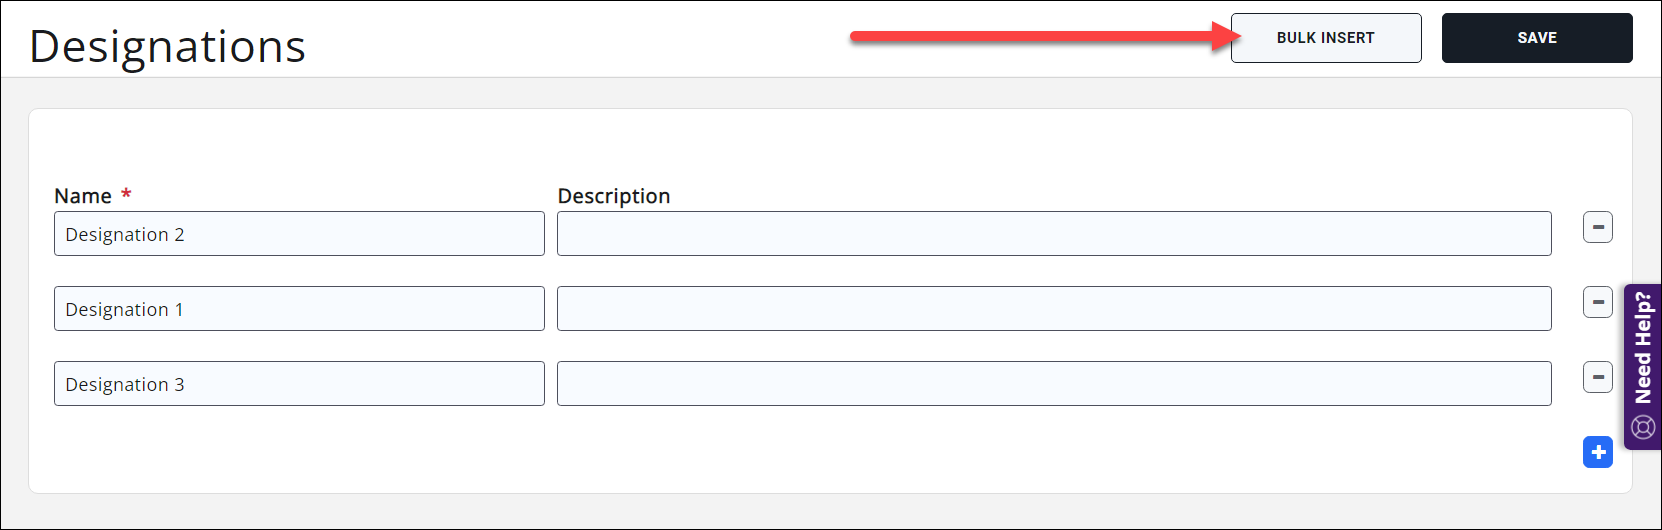1662x530 pixels.
Task: Open the Need Help? side tab
Action: [x=1643, y=366]
